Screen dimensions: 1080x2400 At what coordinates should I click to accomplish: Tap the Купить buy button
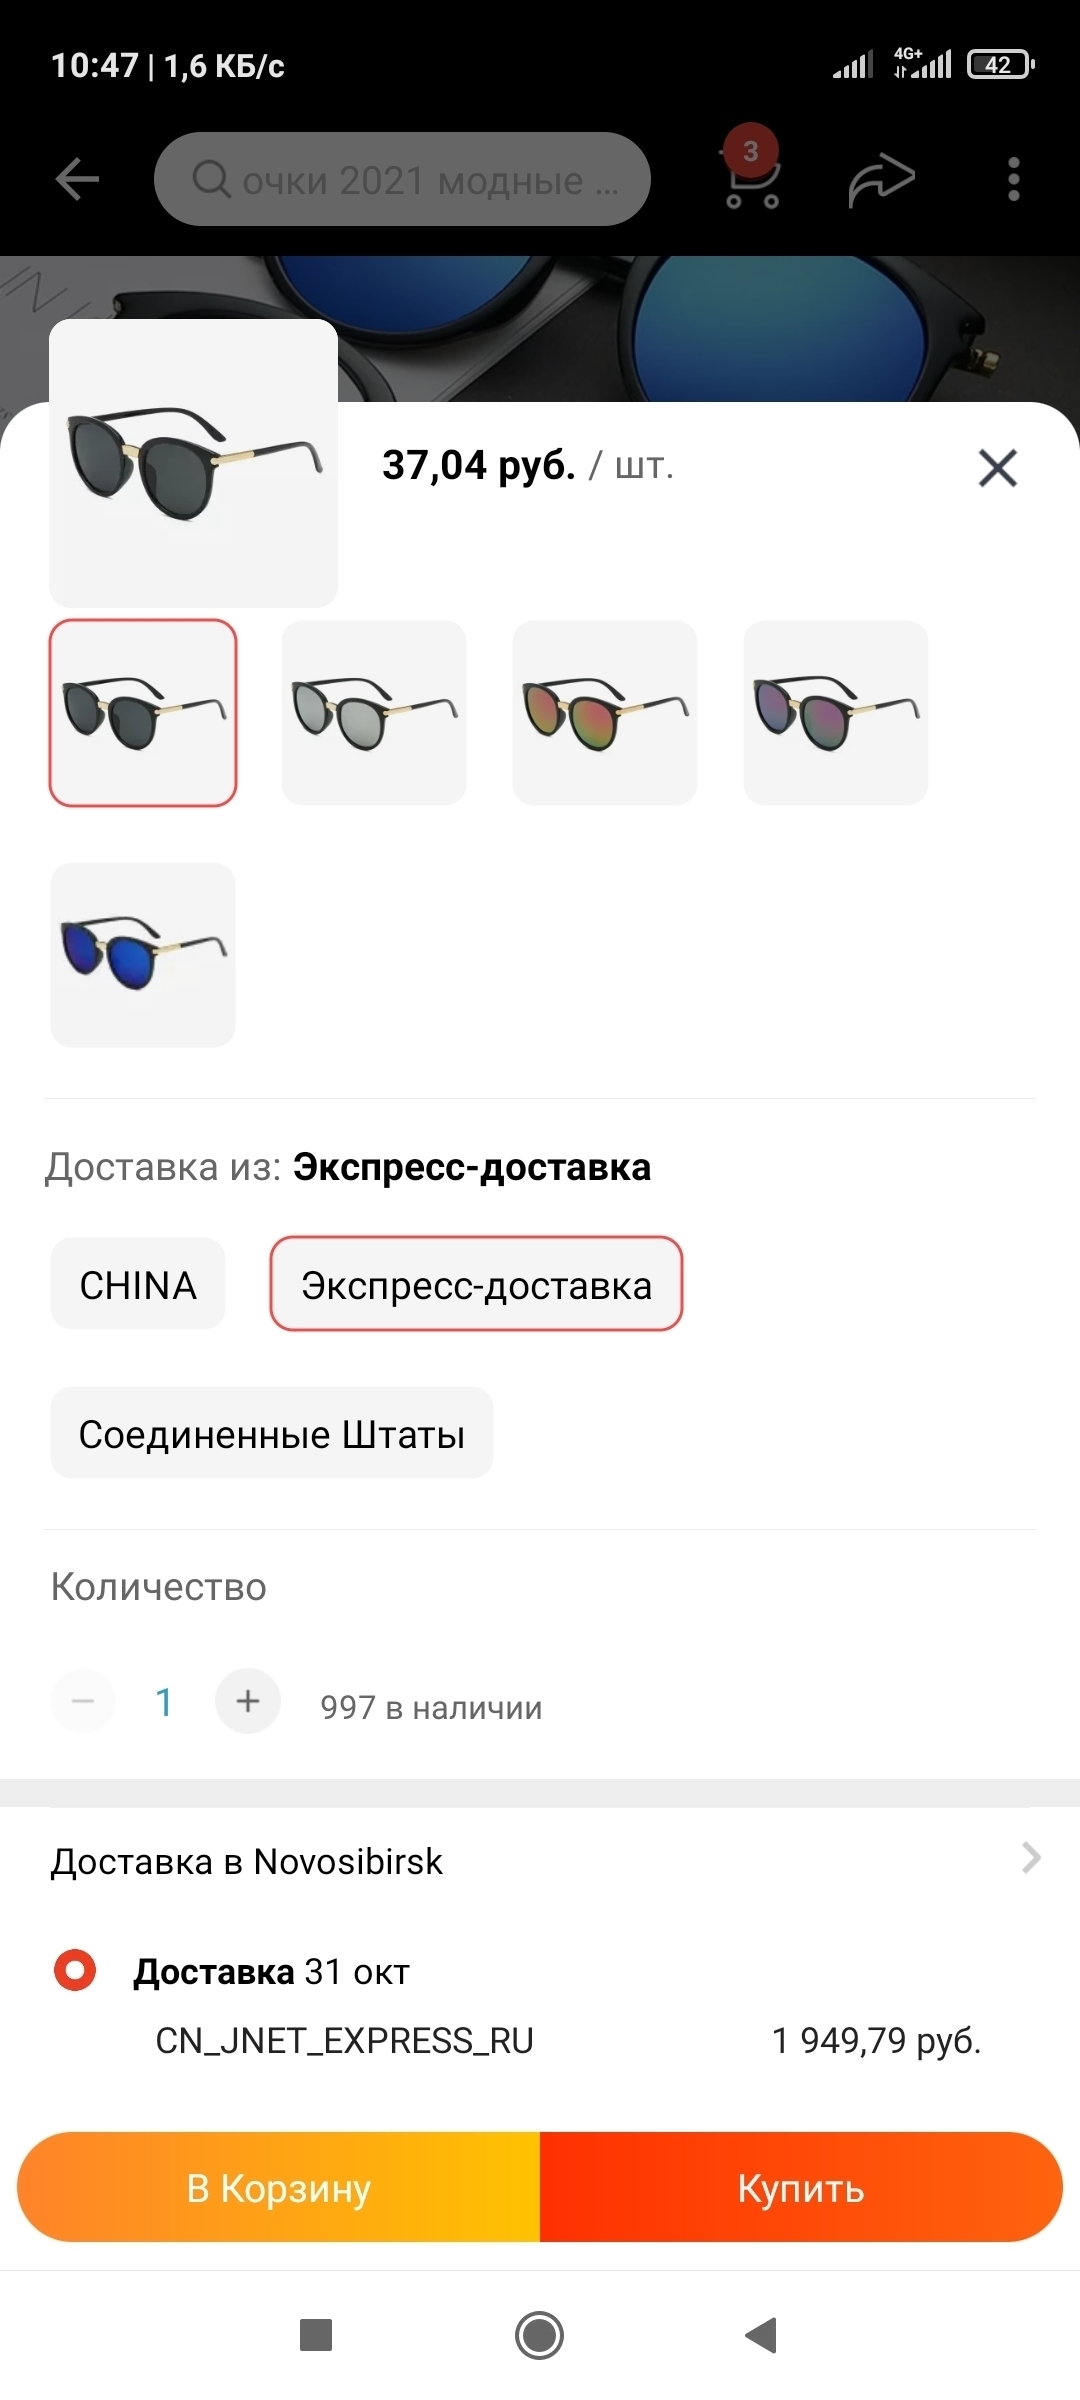tap(801, 2187)
